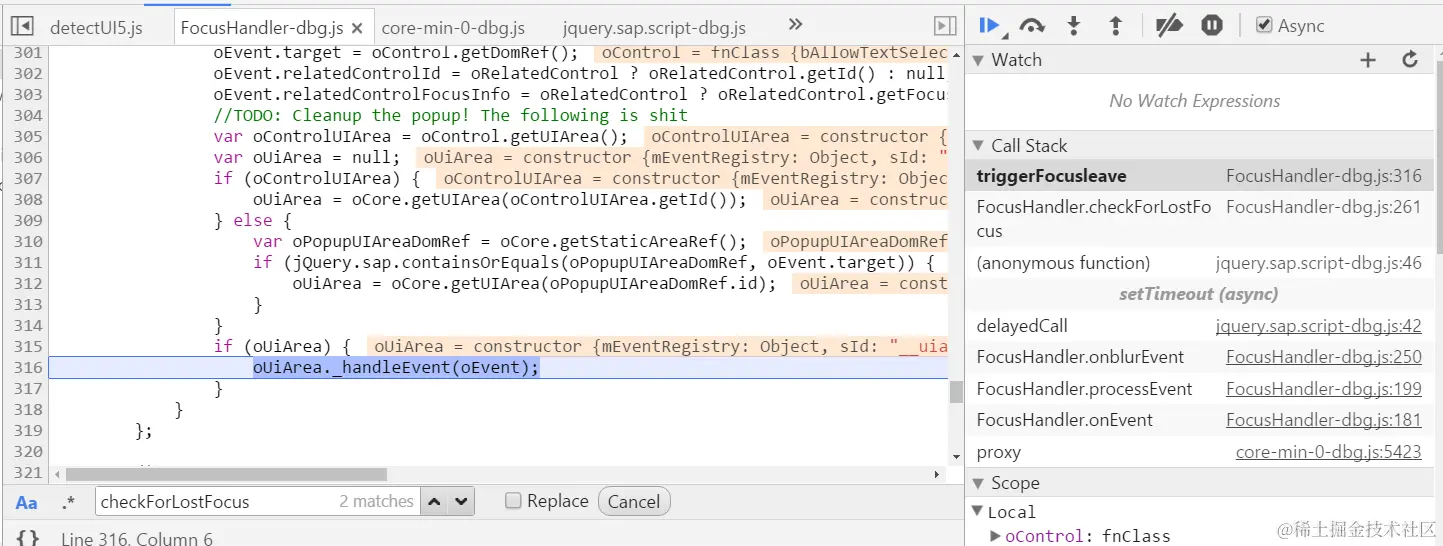Select the proxy call frame
The image size is (1443, 546).
[x=1199, y=452]
